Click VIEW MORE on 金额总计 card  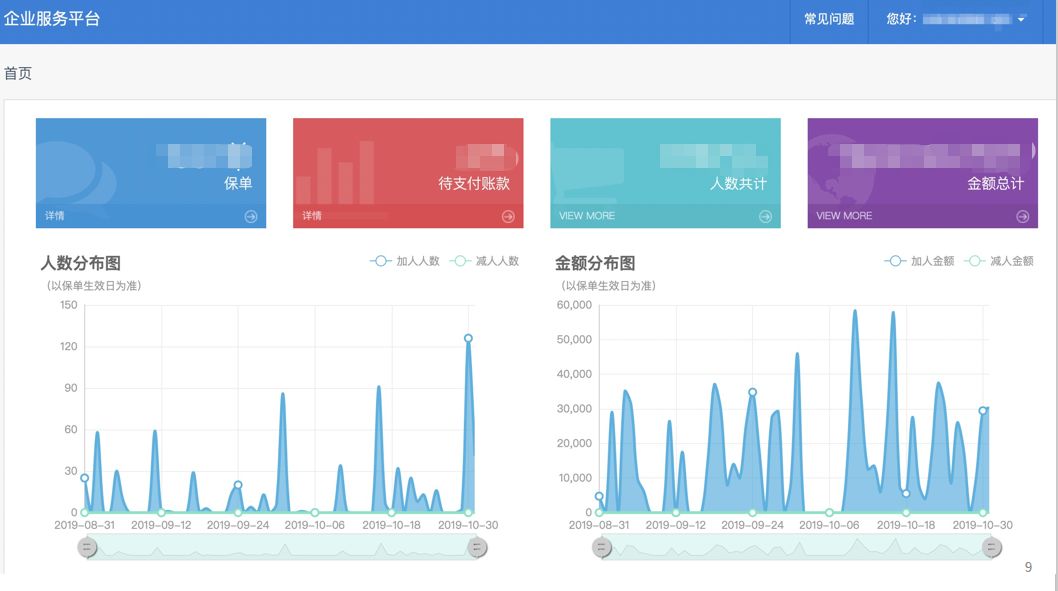844,216
